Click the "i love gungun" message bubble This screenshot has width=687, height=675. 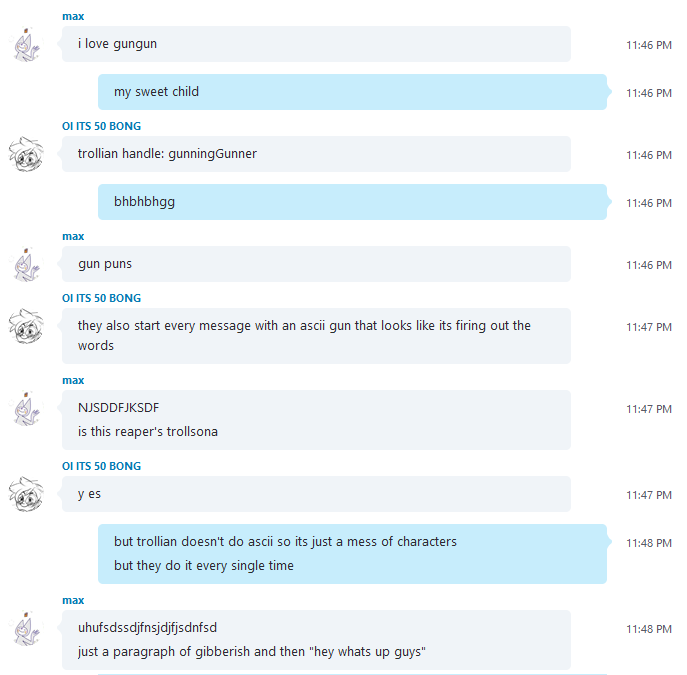[316, 44]
